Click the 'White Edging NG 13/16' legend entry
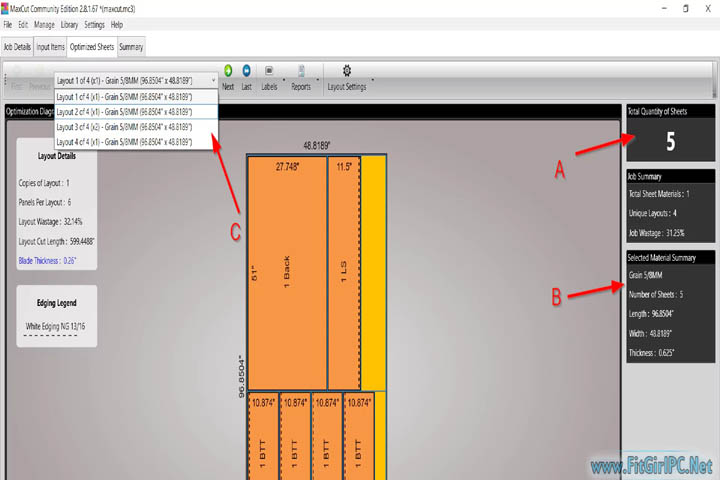Image resolution: width=720 pixels, height=480 pixels. [x=56, y=327]
